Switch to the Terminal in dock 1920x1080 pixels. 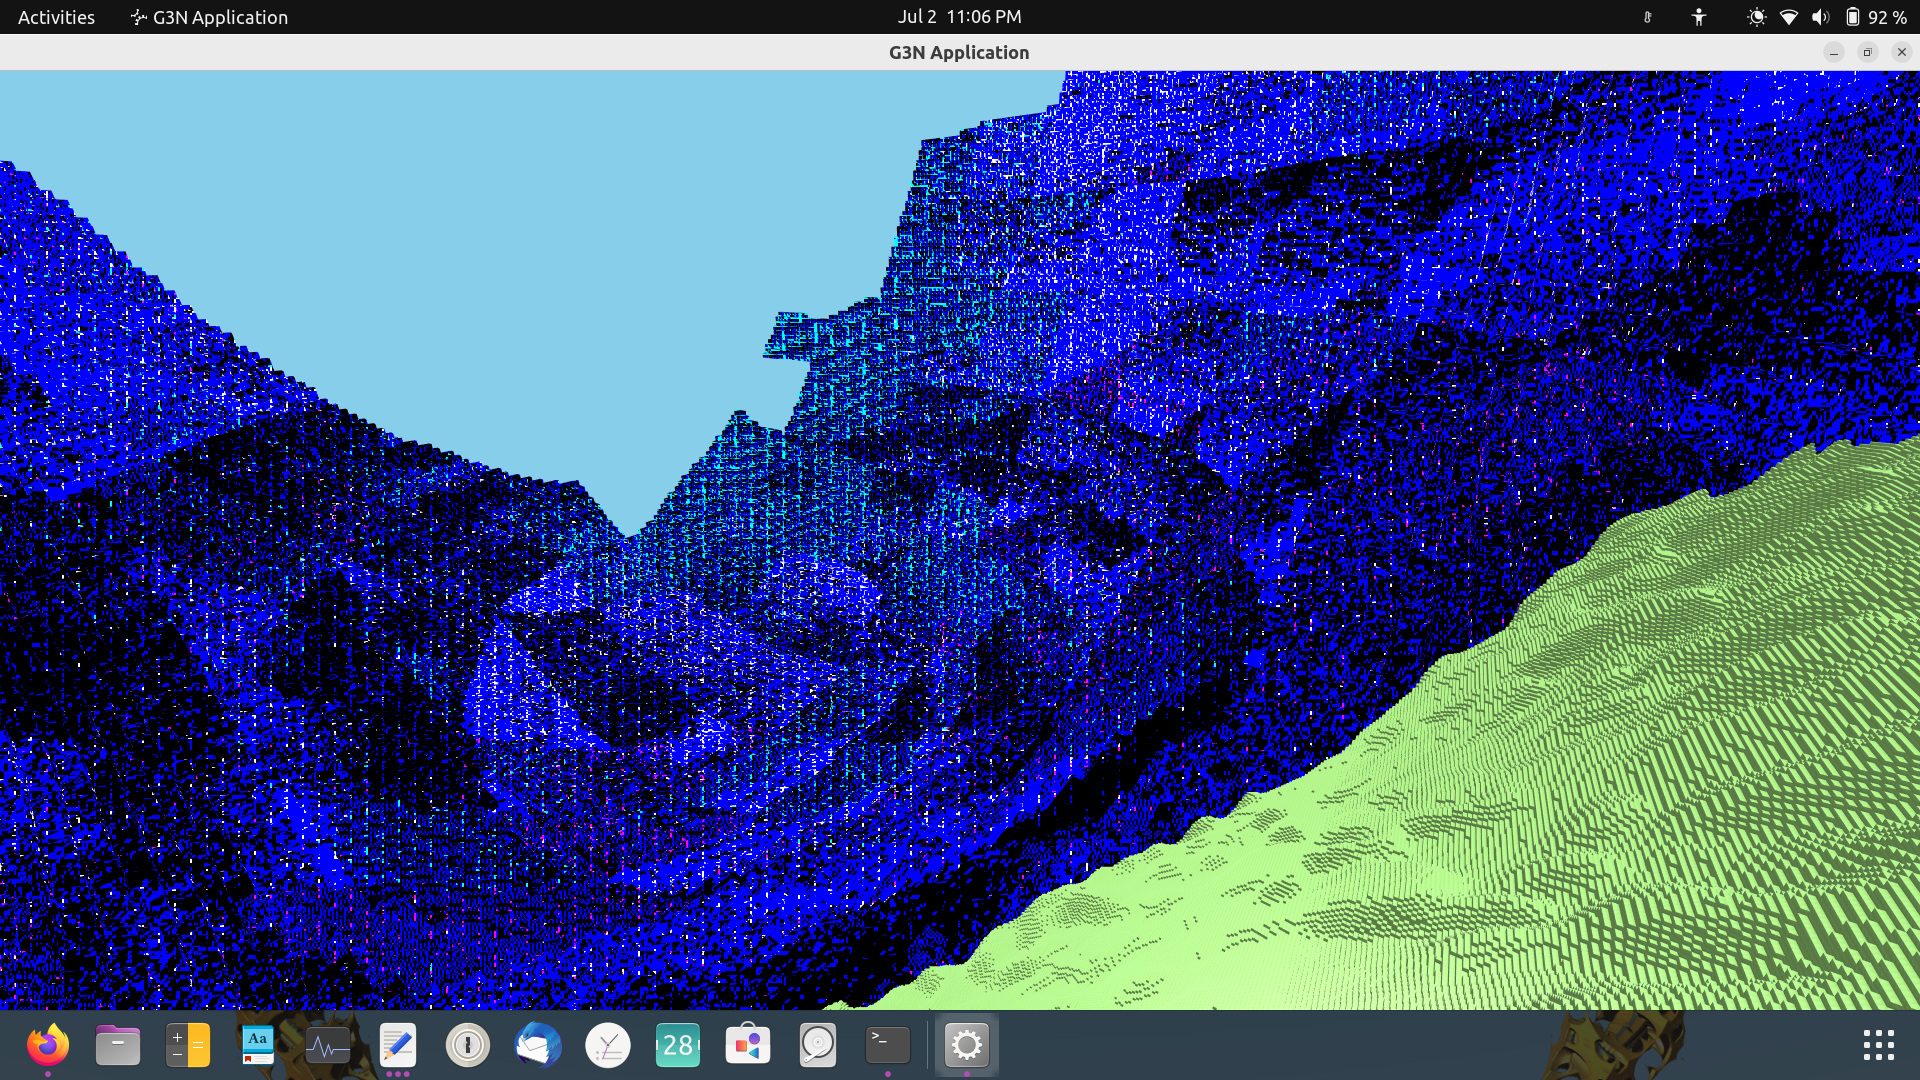click(887, 1046)
